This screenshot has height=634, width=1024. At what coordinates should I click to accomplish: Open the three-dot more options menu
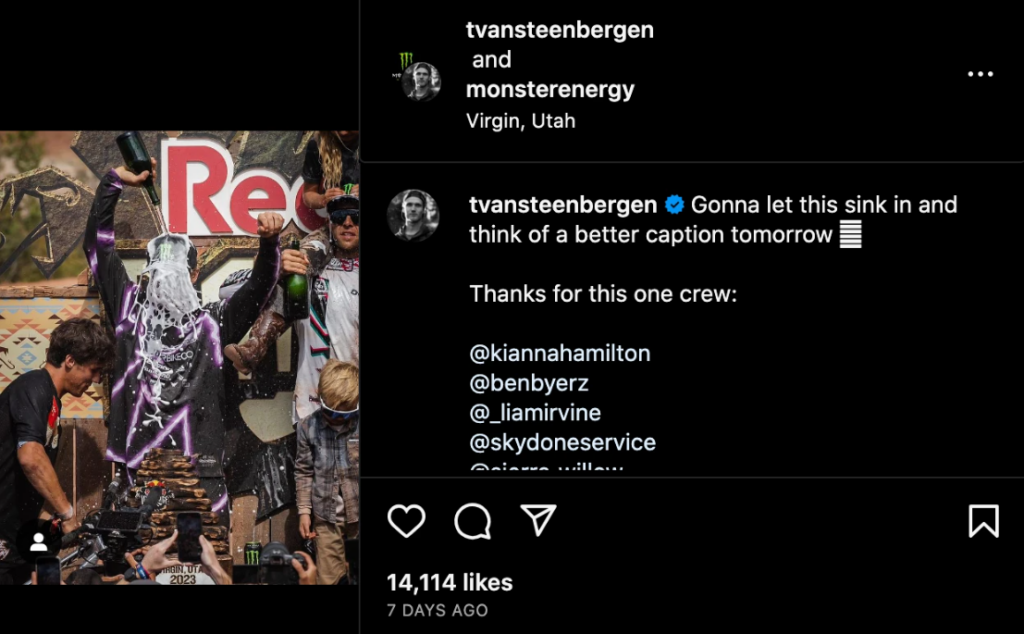point(980,74)
